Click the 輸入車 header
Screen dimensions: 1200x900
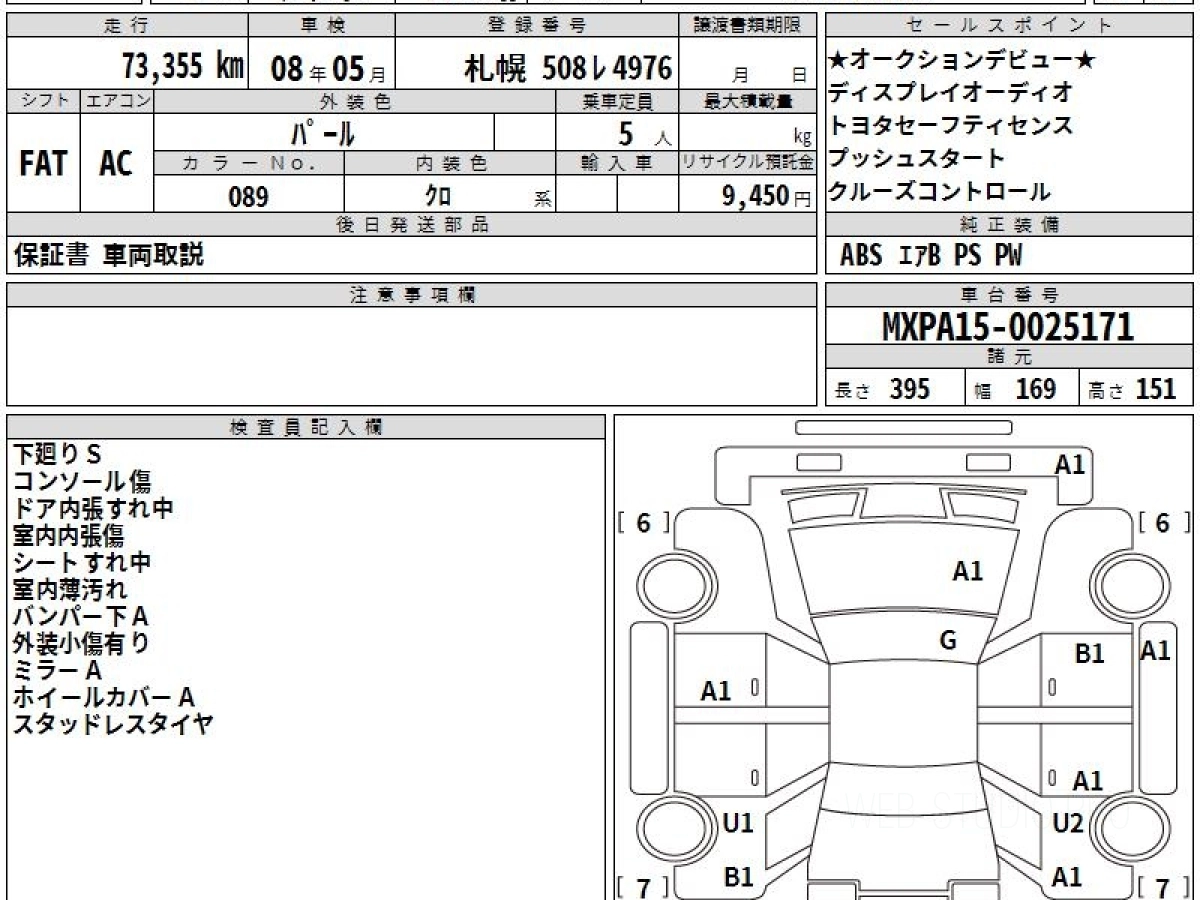(617, 163)
